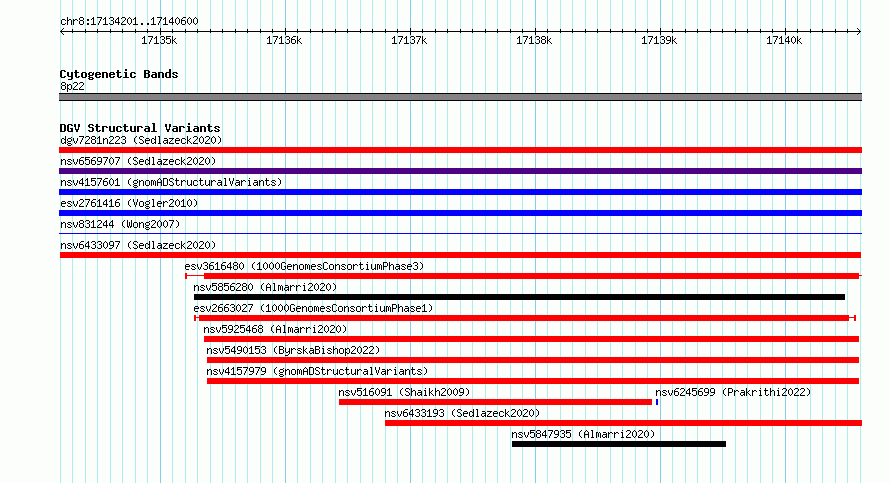
Task: Click the 17137k ruler tick label
Action: [409, 40]
